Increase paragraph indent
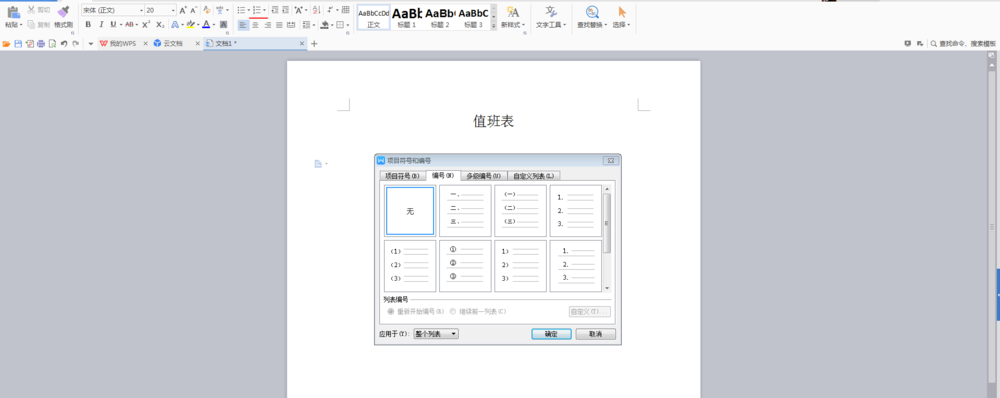This screenshot has width=1000, height=398. [286, 10]
